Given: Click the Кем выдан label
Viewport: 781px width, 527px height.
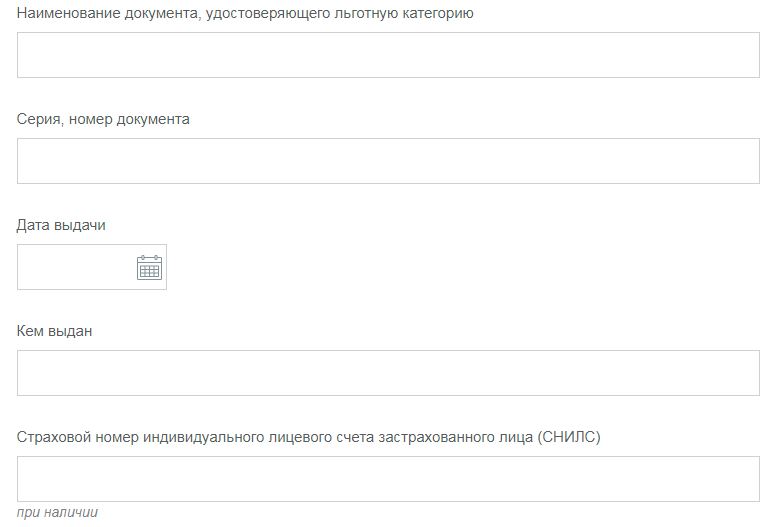Looking at the screenshot, I should [x=54, y=331].
